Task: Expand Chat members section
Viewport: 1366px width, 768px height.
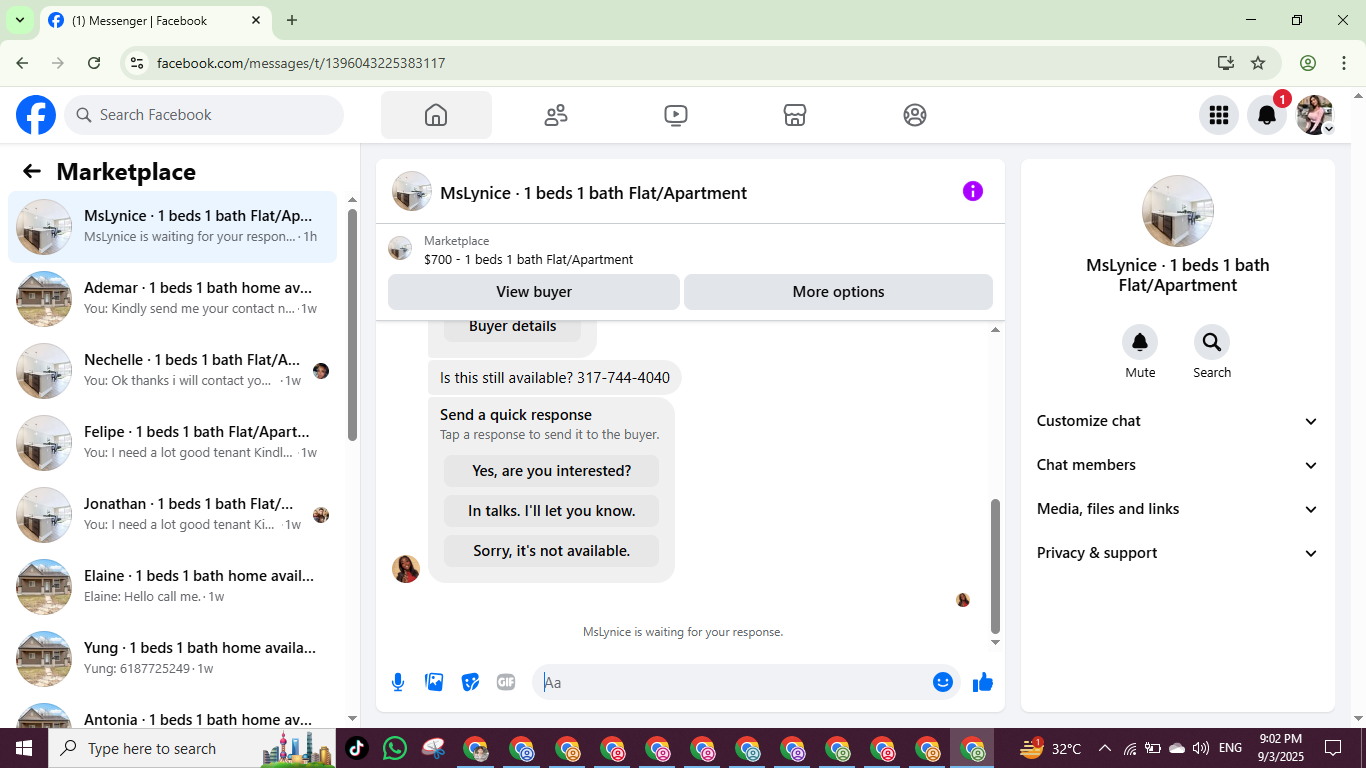Action: coord(1178,465)
